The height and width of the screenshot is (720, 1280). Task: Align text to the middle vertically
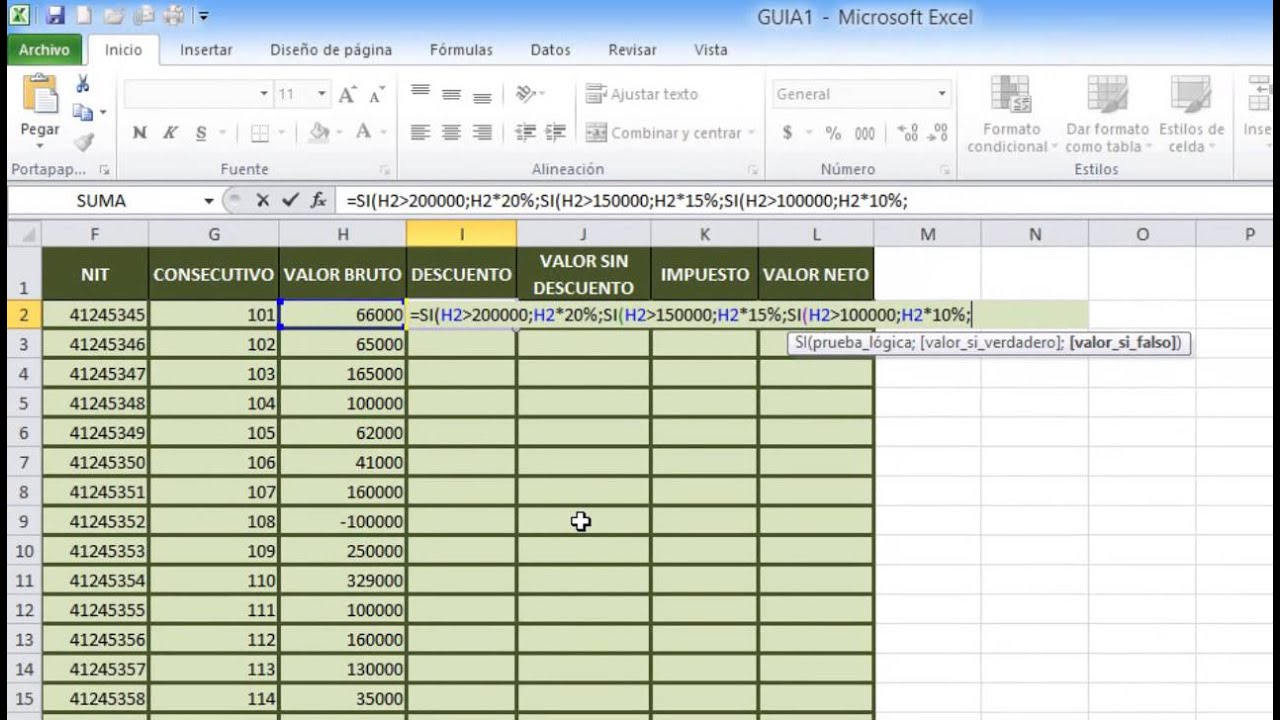[x=452, y=94]
